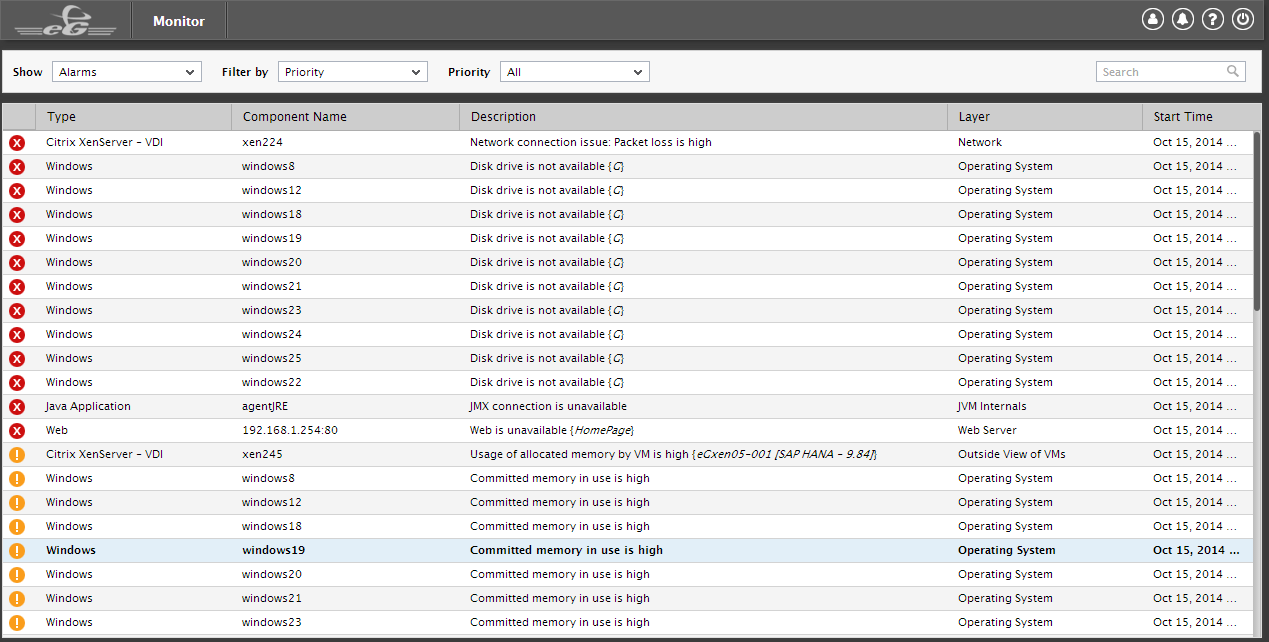Click critical alarm icon for windows22 row
The height and width of the screenshot is (642, 1269).
click(x=17, y=382)
